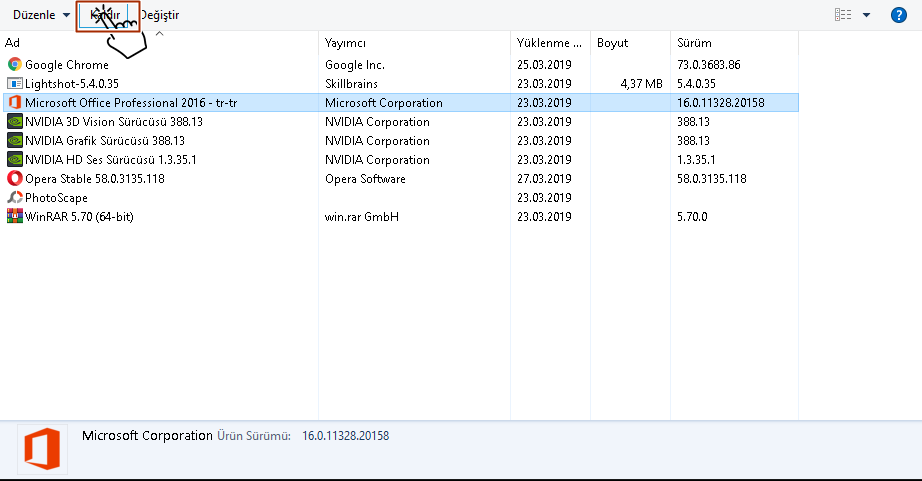Sort by the Yüklenme date column header
The width and height of the screenshot is (922, 481).
pyautogui.click(x=550, y=43)
